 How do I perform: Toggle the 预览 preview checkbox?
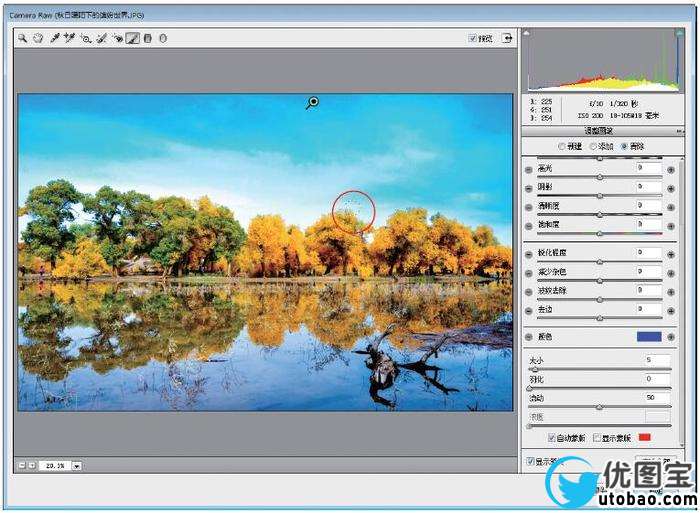[x=472, y=38]
